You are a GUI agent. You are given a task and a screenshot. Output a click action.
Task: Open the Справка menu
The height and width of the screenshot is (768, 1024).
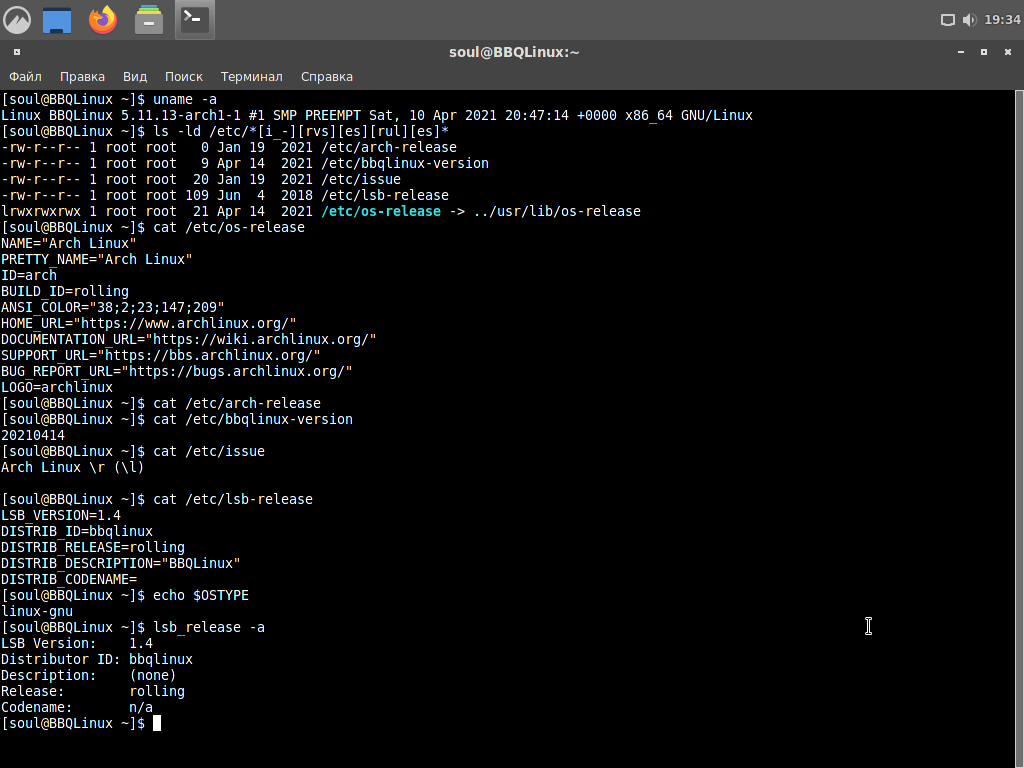pyautogui.click(x=327, y=77)
